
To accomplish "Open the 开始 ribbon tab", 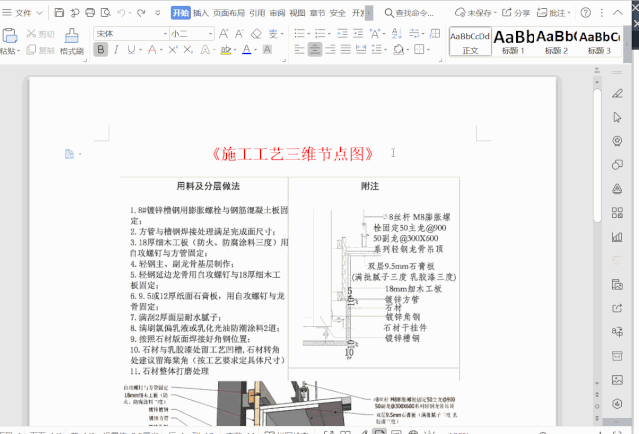I will click(181, 13).
